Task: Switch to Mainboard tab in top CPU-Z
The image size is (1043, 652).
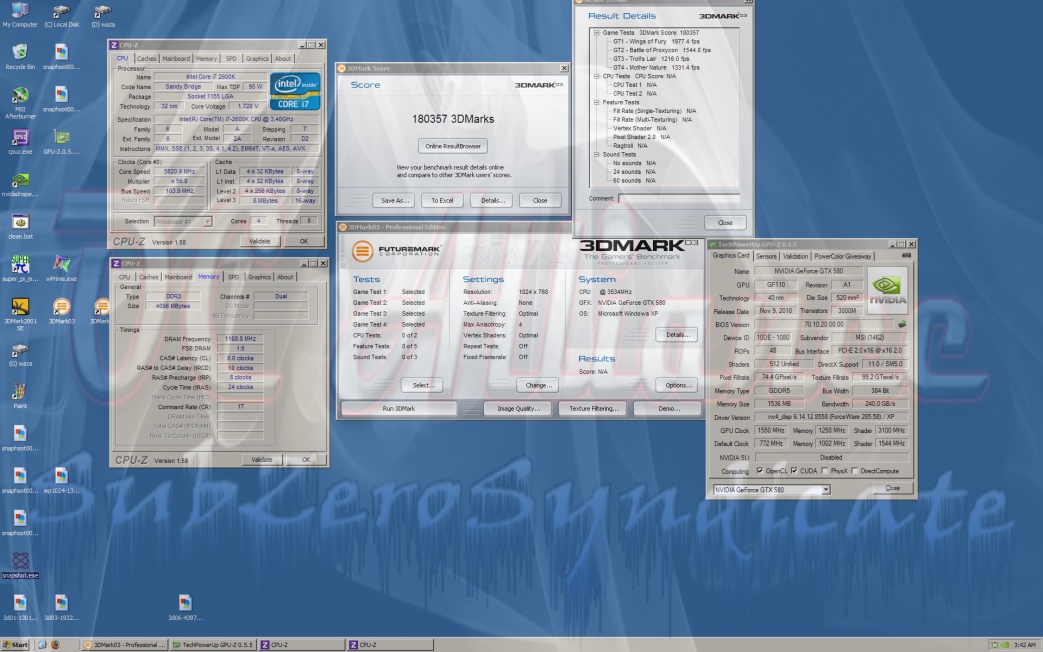Action: point(176,59)
